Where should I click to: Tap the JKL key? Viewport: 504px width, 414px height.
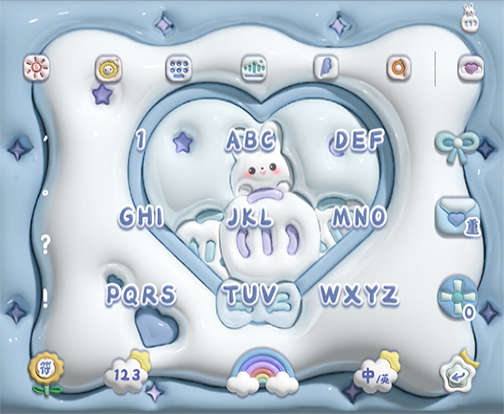tap(250, 217)
